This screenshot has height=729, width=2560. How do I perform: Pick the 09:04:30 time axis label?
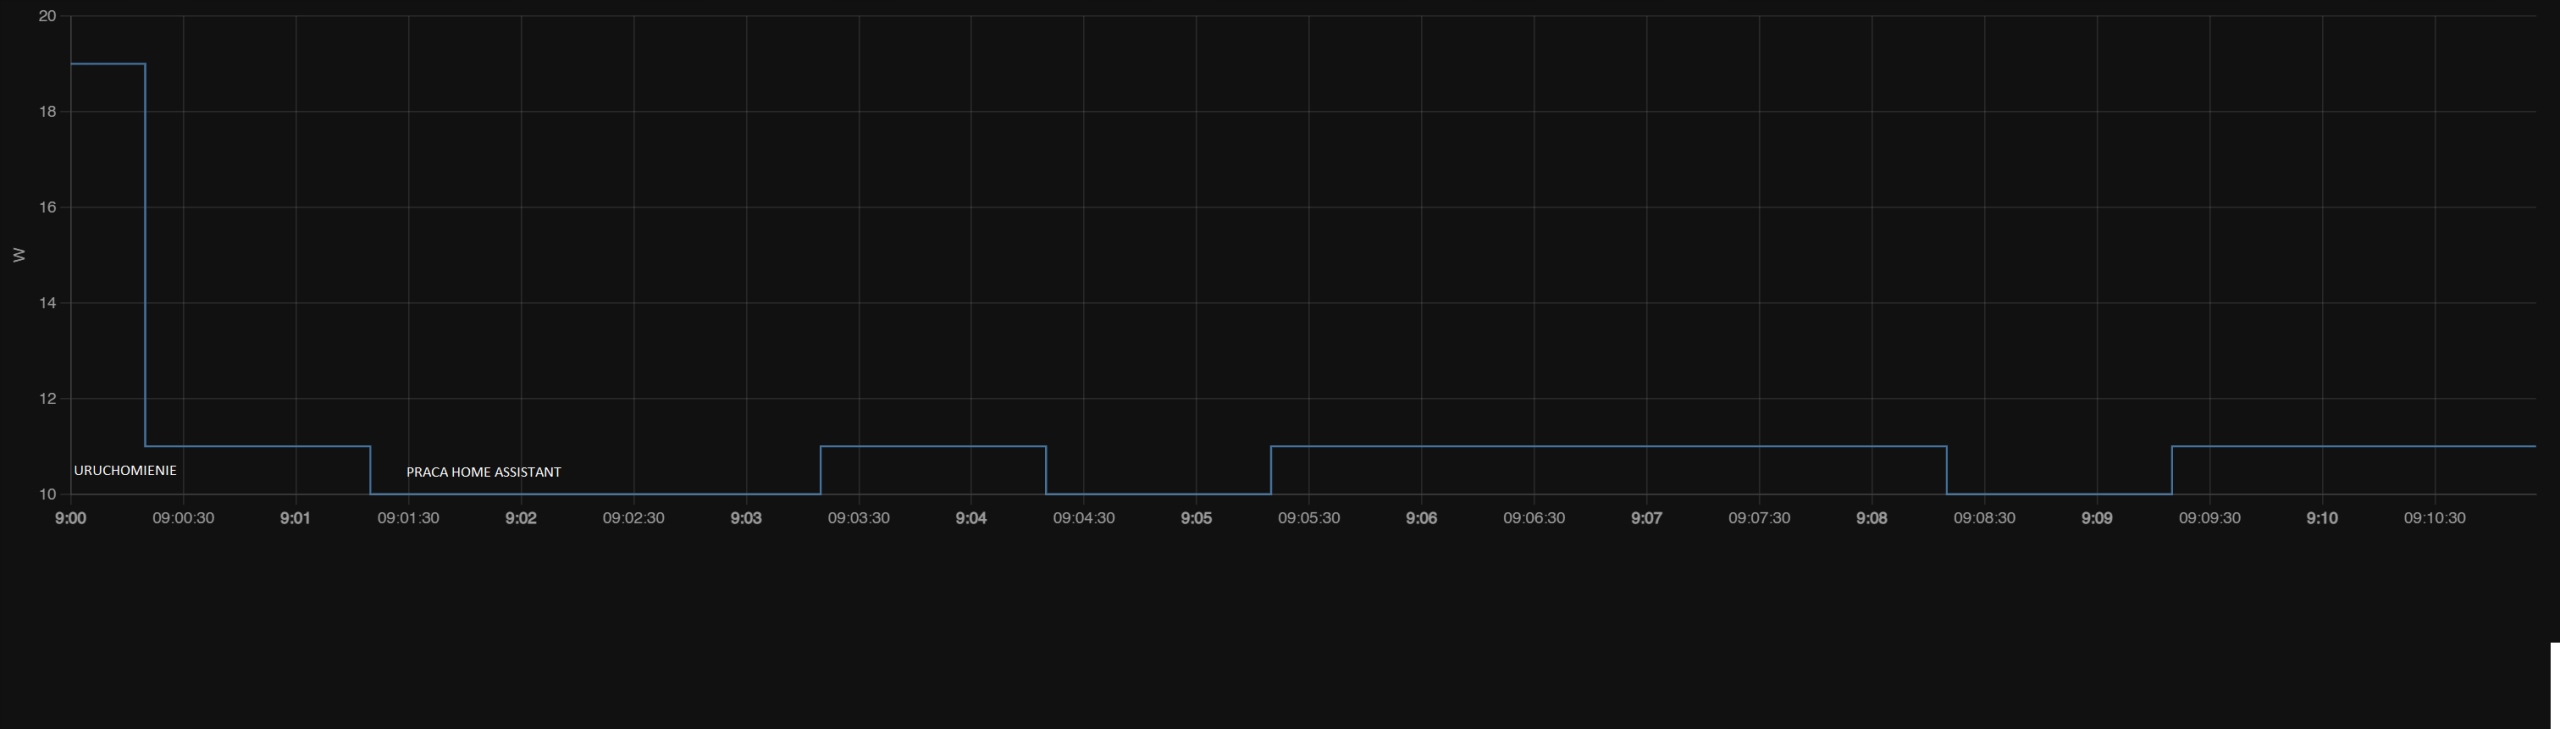(x=1084, y=518)
